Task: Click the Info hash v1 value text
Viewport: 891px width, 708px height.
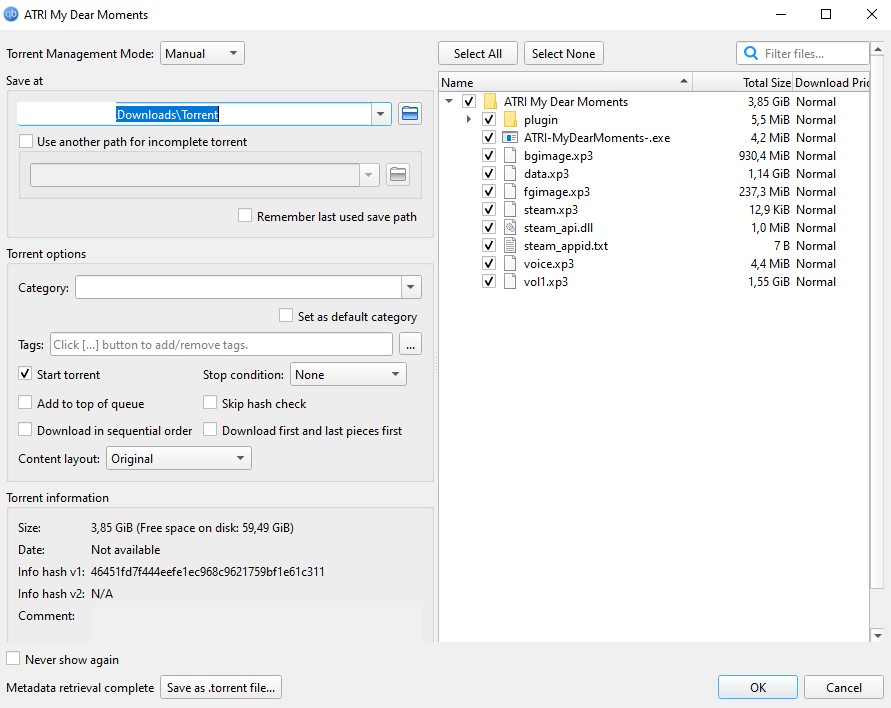Action: (207, 572)
